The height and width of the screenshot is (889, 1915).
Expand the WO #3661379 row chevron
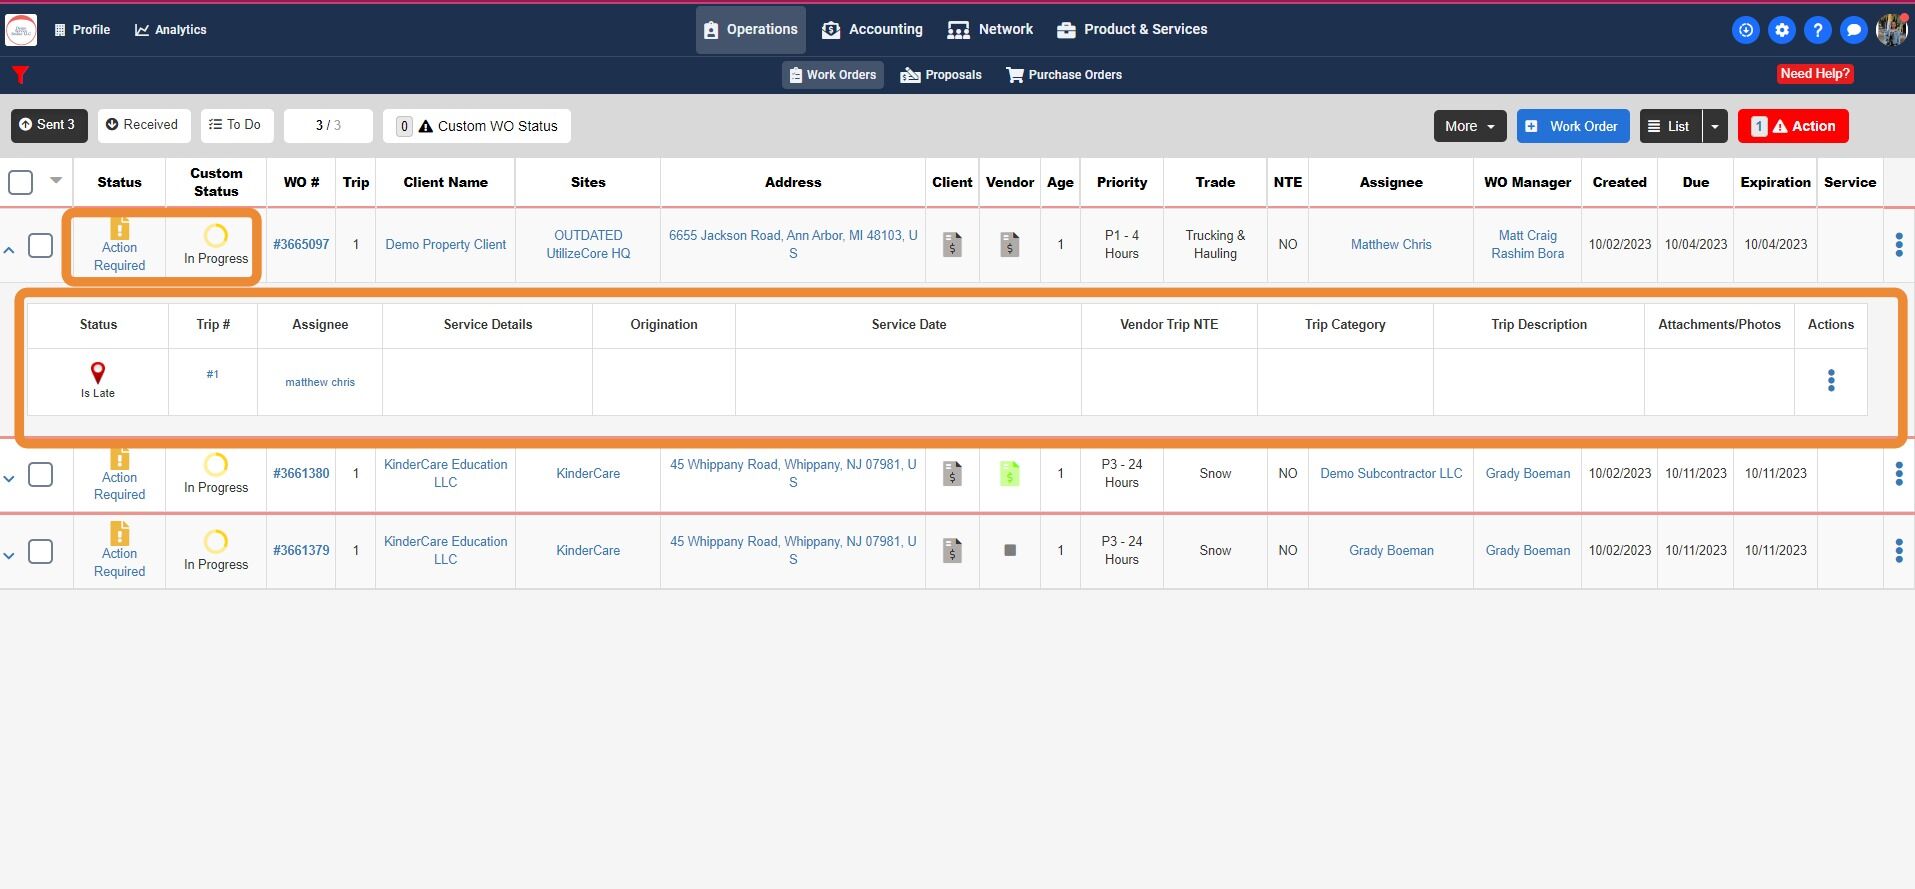pyautogui.click(x=9, y=556)
